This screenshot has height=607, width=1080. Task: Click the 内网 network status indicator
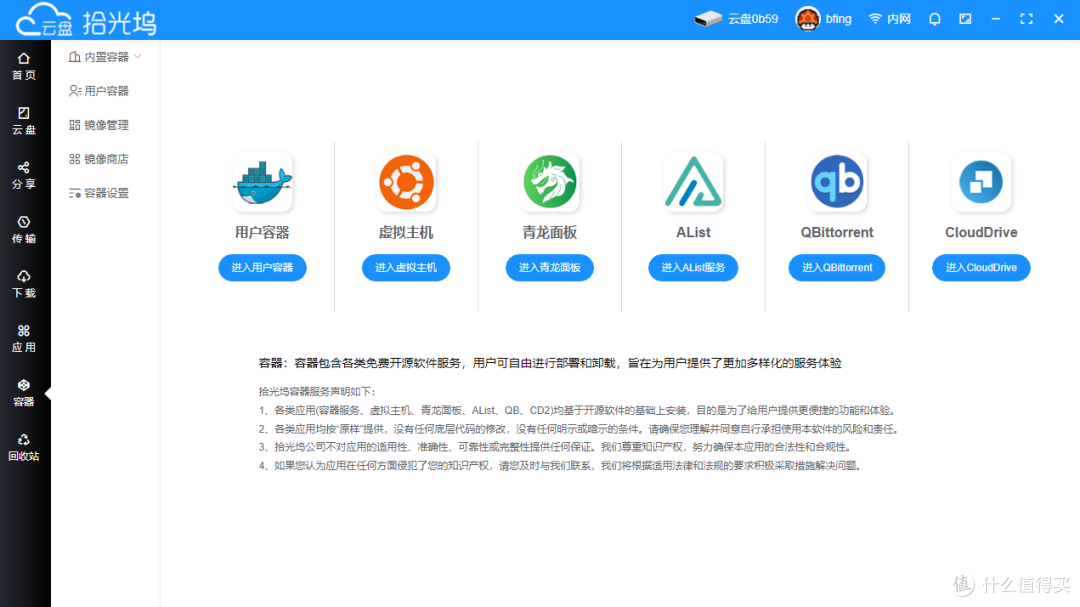pos(890,19)
